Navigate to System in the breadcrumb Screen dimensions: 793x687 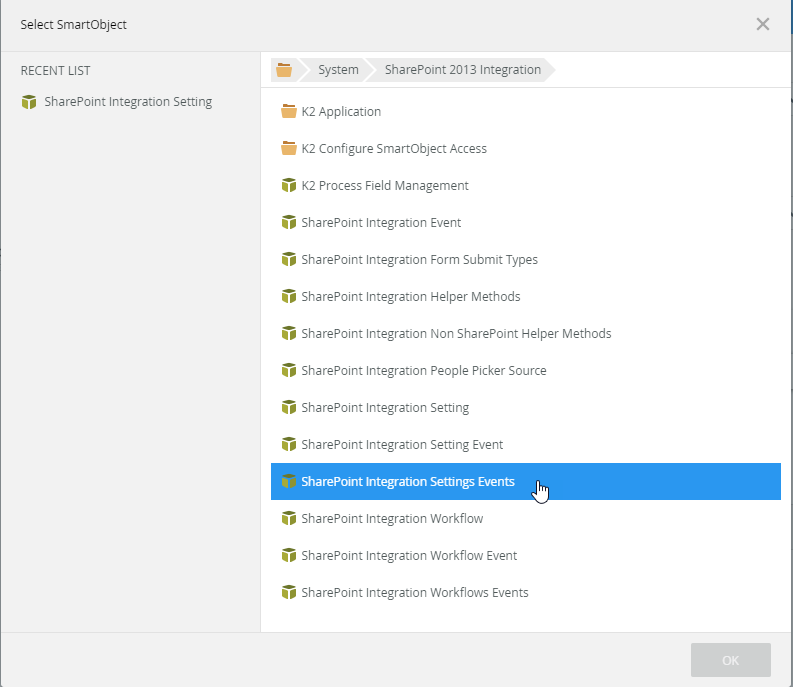click(338, 70)
